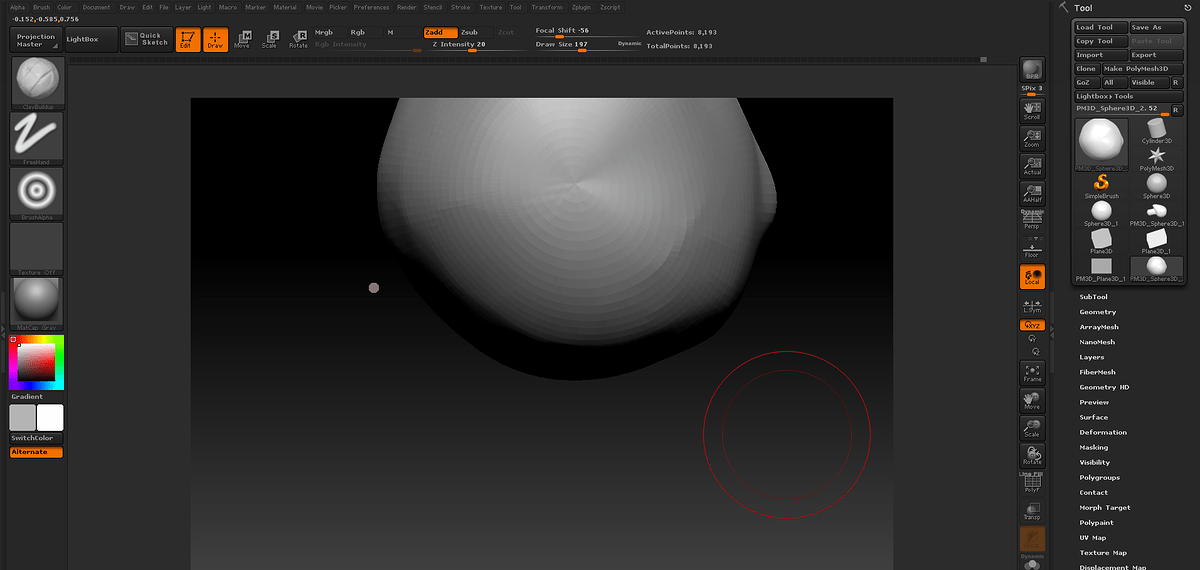Expand the SubTool subpalette
This screenshot has height=570, width=1200.
tap(1093, 297)
